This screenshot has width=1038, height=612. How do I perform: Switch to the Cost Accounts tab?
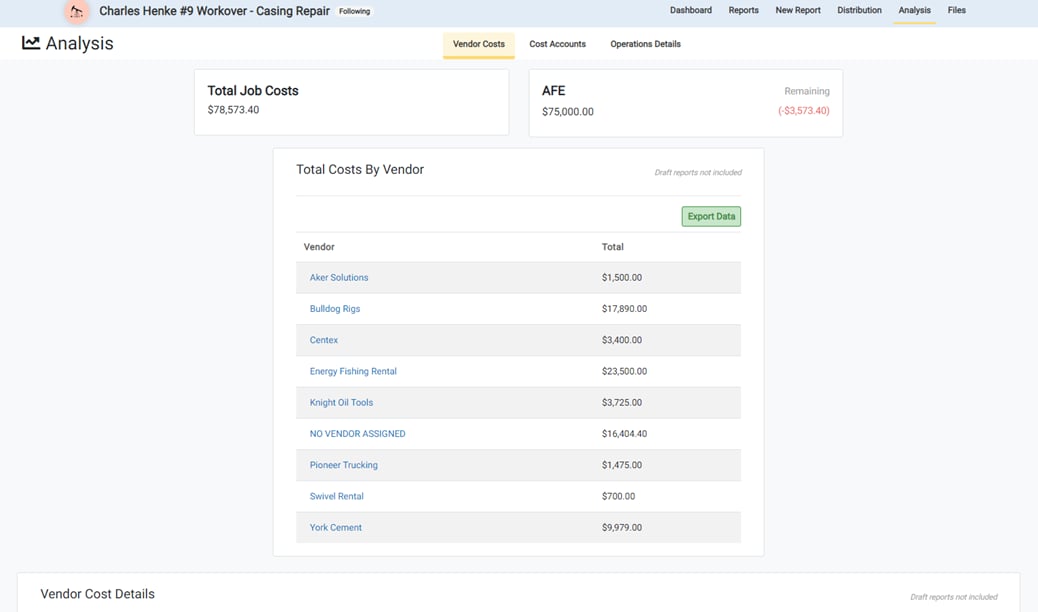[x=557, y=44]
